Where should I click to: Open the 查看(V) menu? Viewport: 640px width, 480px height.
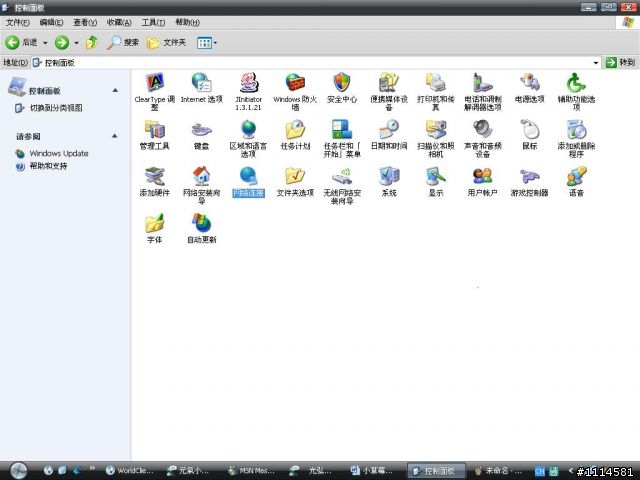[85, 22]
